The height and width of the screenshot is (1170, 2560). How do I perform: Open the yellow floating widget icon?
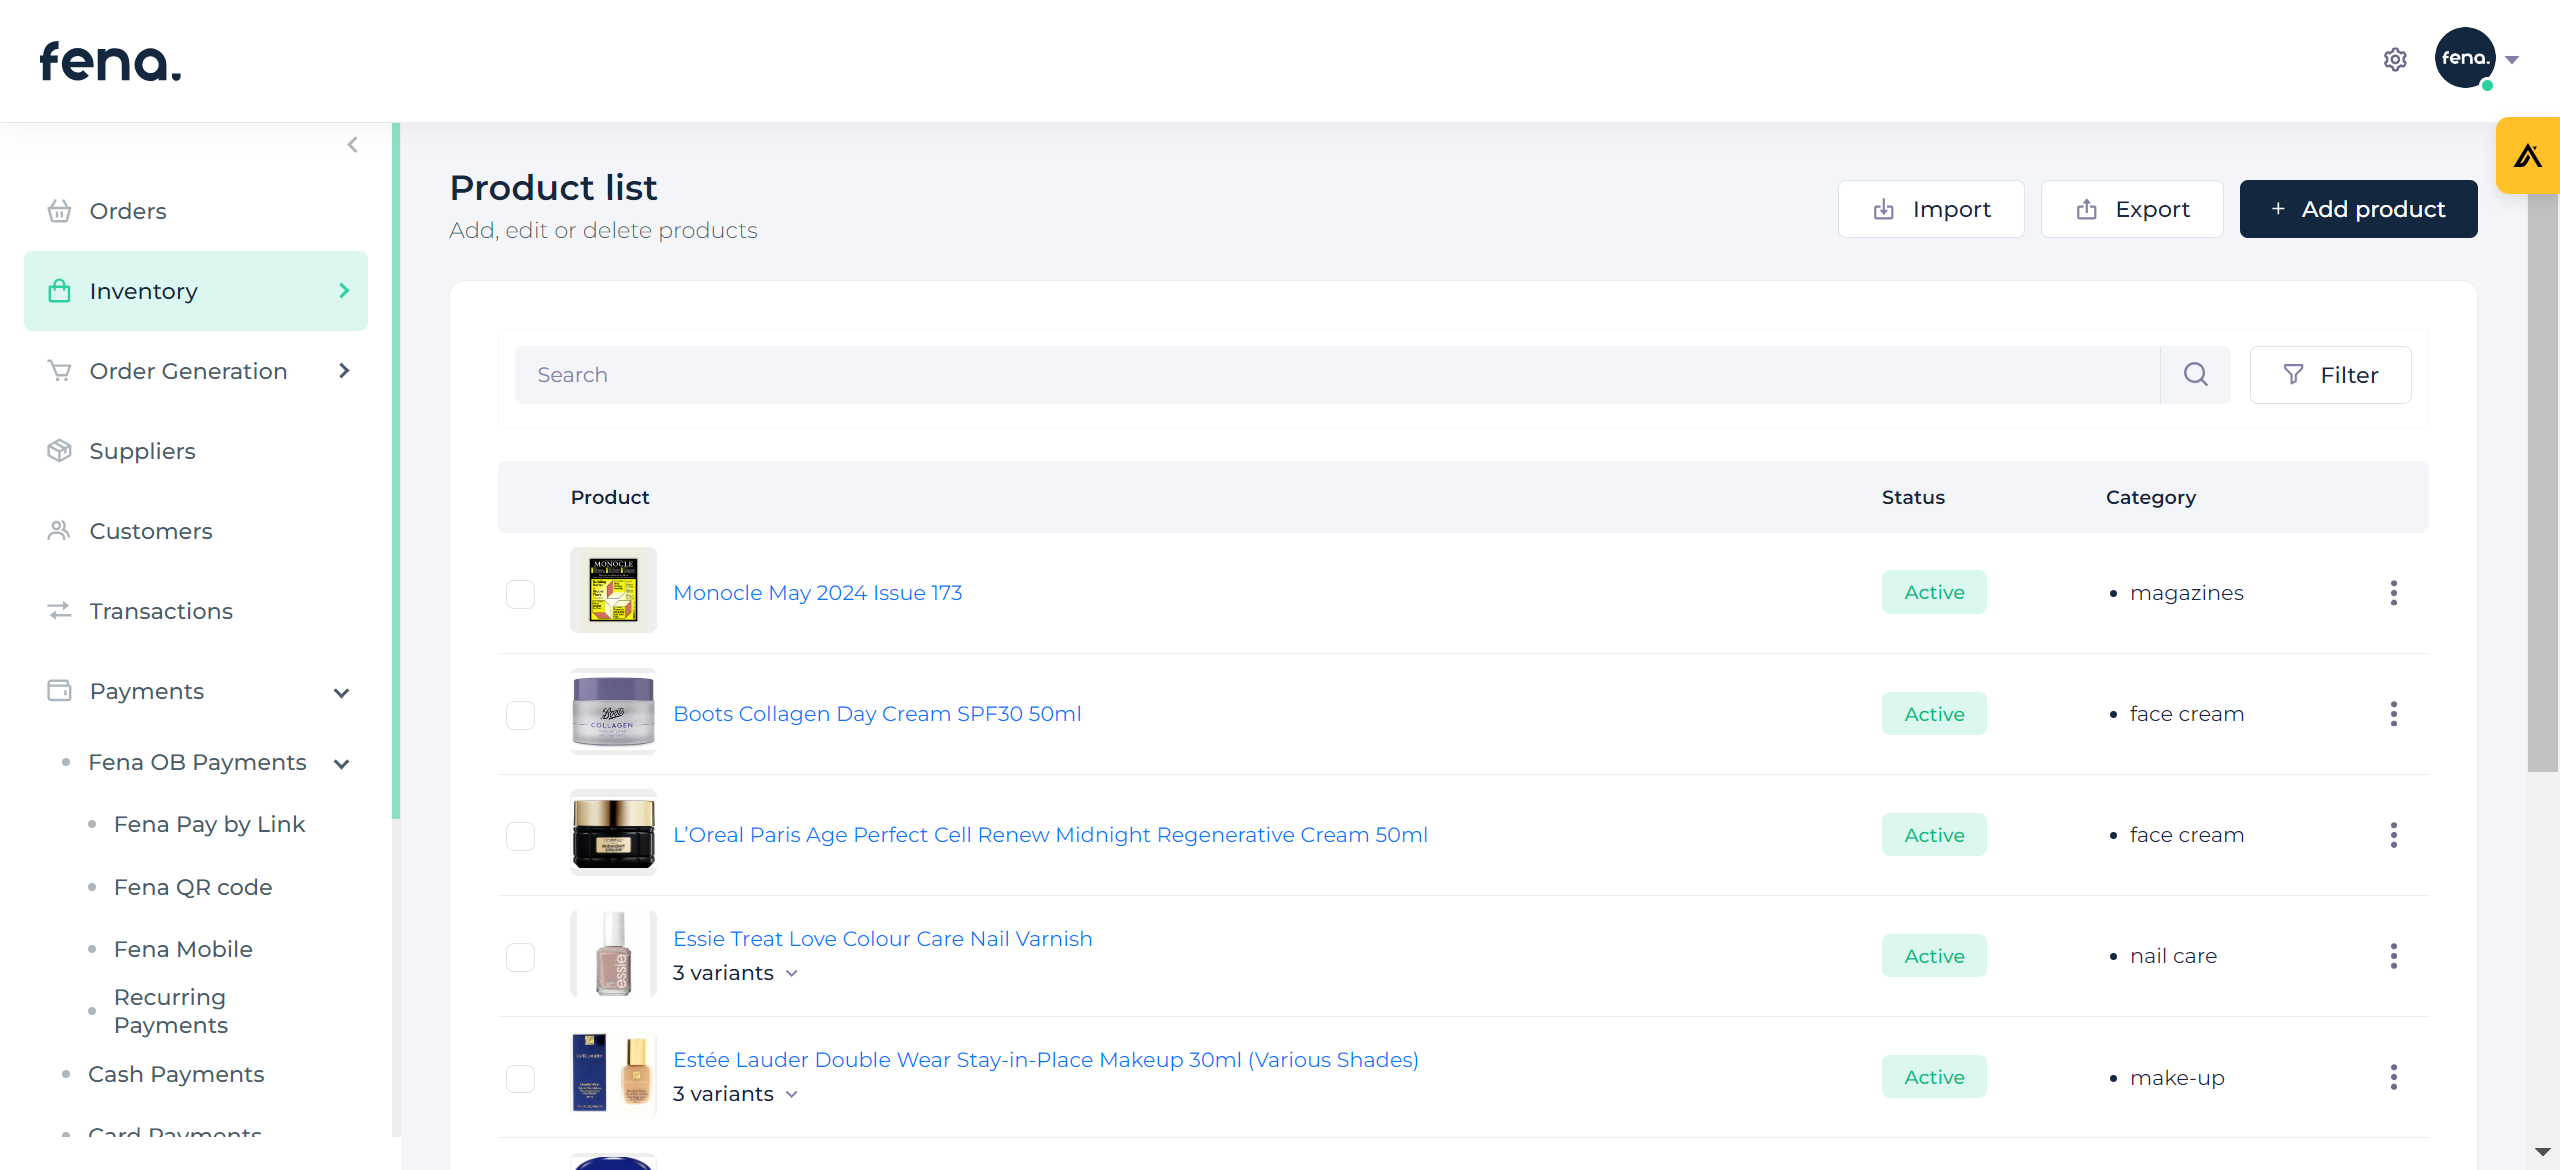coord(2527,156)
